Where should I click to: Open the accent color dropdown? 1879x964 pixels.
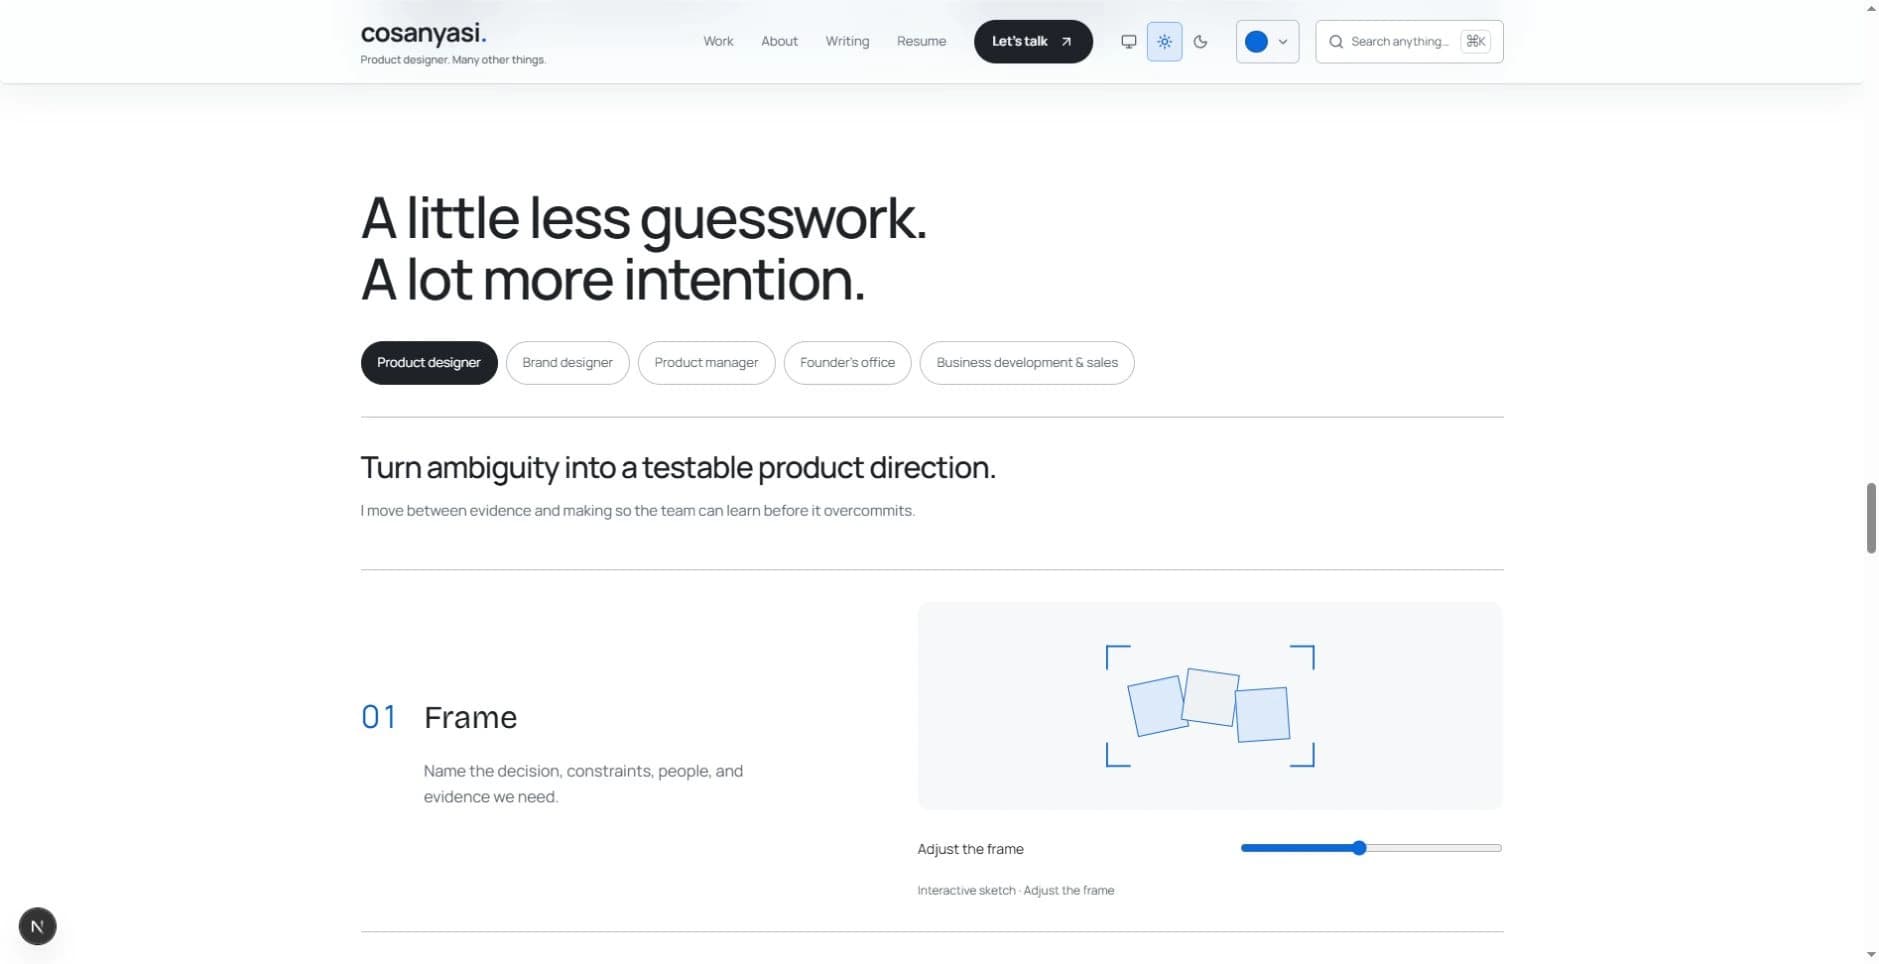[1267, 42]
